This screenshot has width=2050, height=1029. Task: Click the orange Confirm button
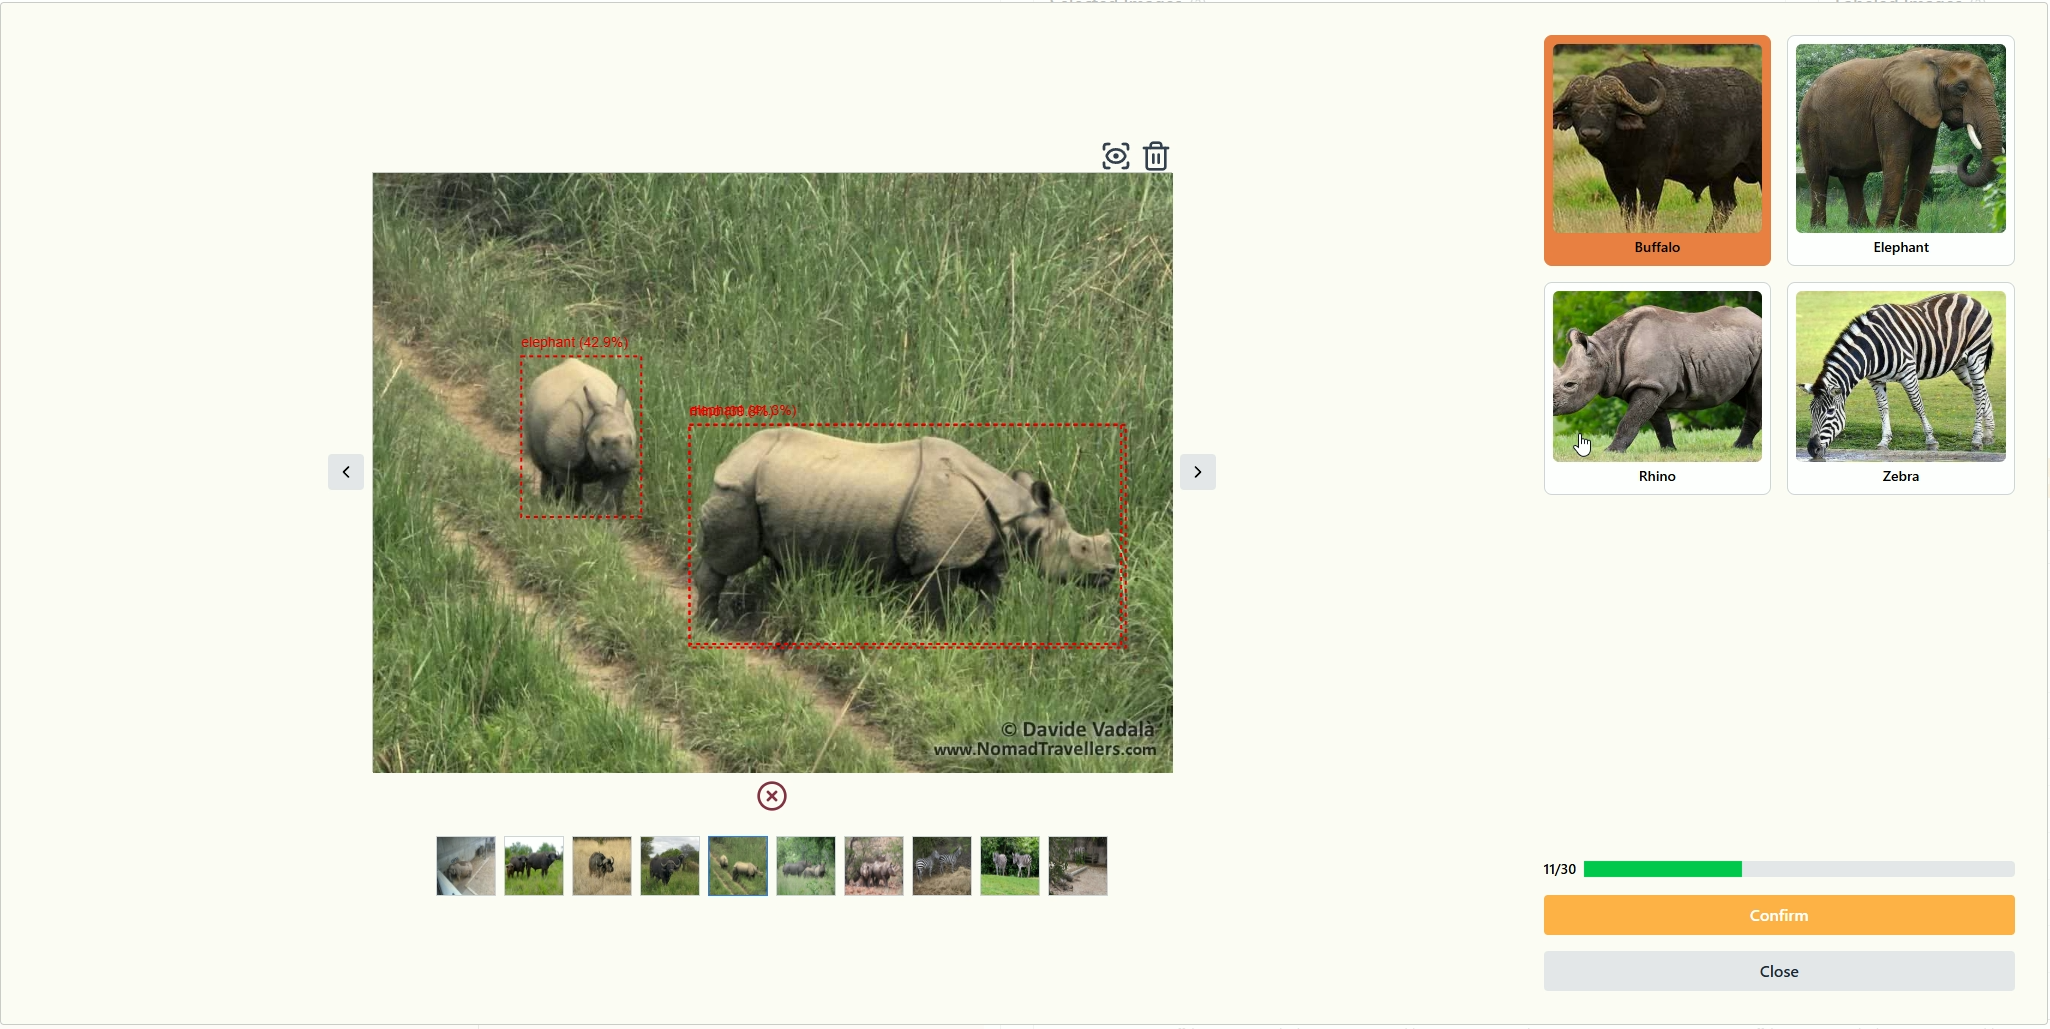tap(1779, 915)
